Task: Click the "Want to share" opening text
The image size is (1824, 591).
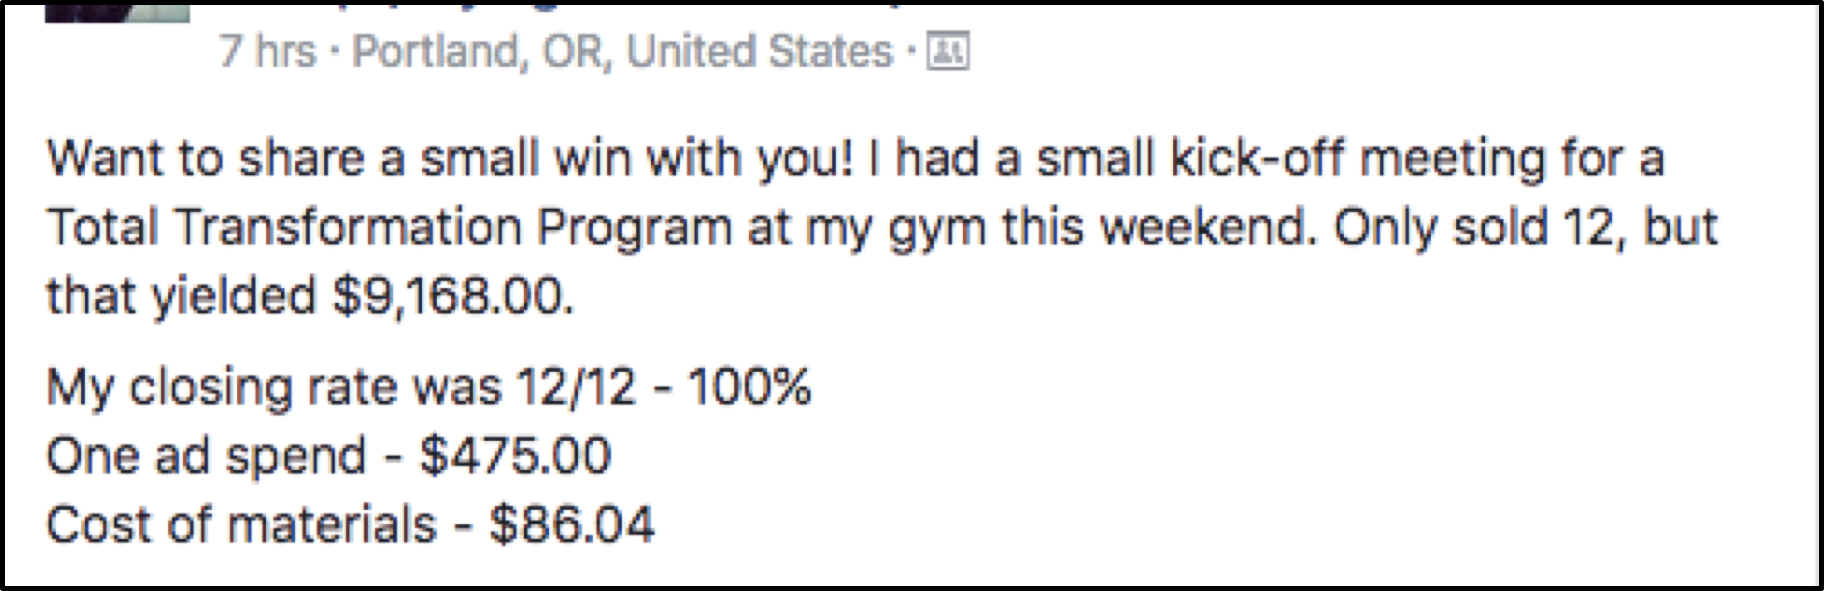Action: pyautogui.click(x=205, y=159)
